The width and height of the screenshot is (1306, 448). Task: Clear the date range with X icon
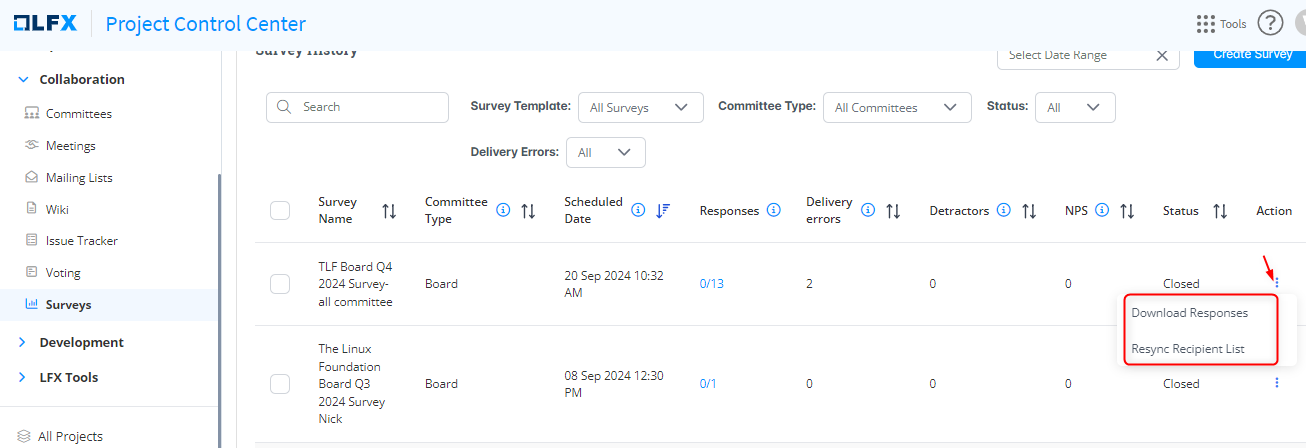[x=1161, y=56]
